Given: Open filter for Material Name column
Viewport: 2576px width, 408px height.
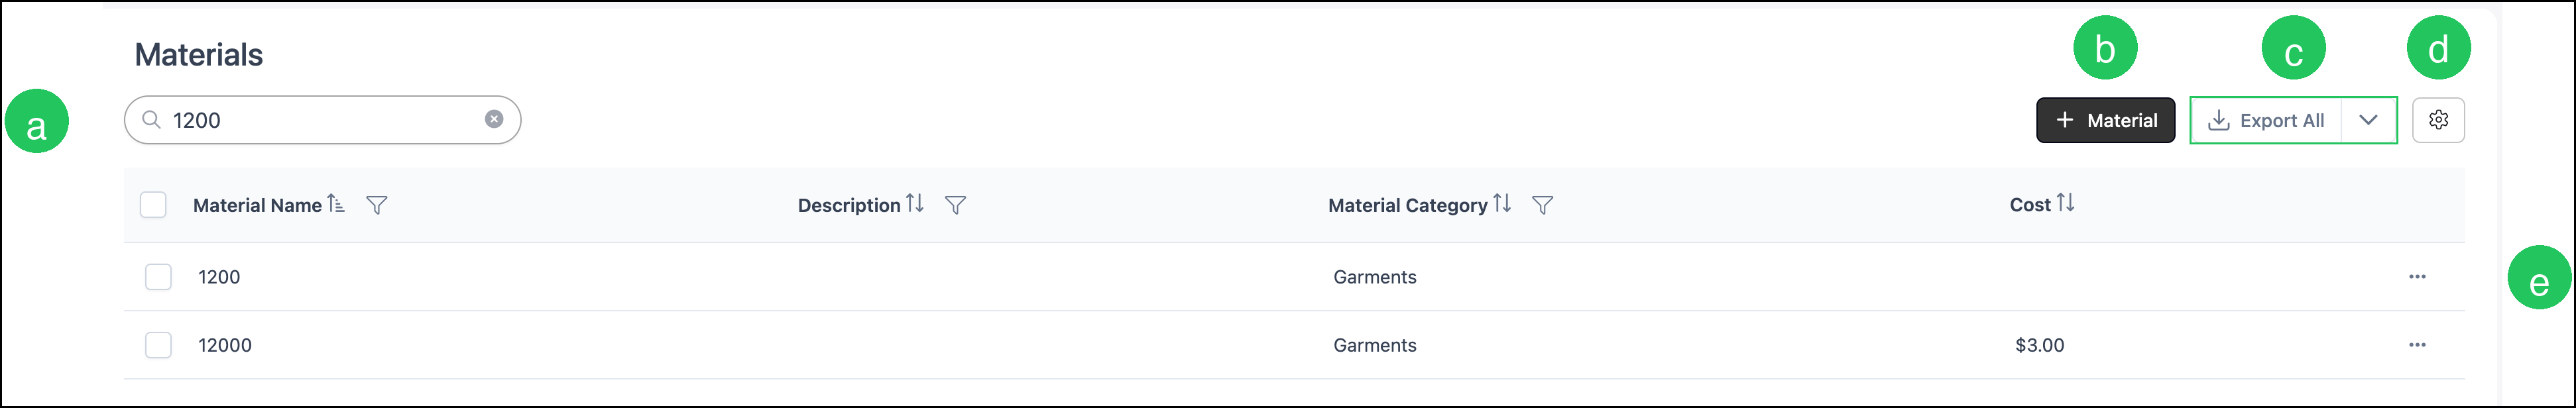Looking at the screenshot, I should tap(376, 205).
